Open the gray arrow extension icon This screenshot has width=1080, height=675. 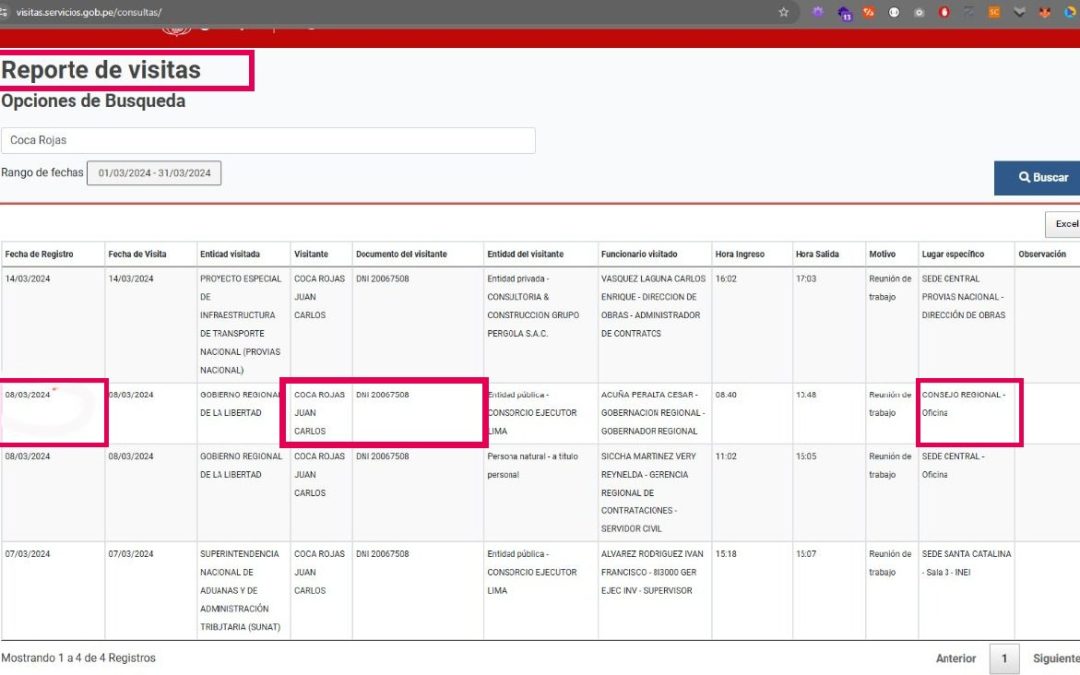pos(969,12)
